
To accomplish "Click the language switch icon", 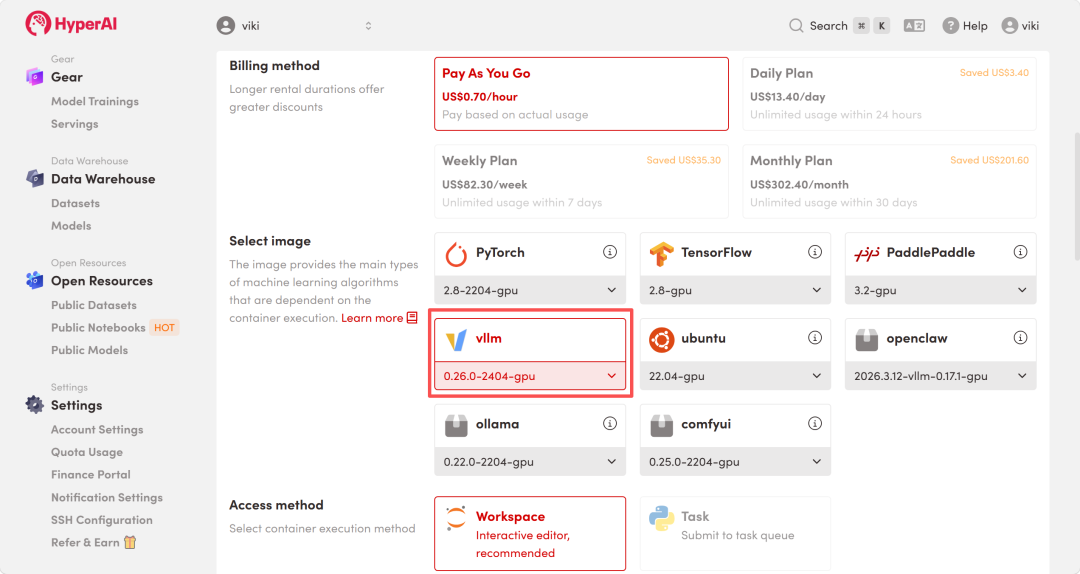I will pyautogui.click(x=914, y=25).
